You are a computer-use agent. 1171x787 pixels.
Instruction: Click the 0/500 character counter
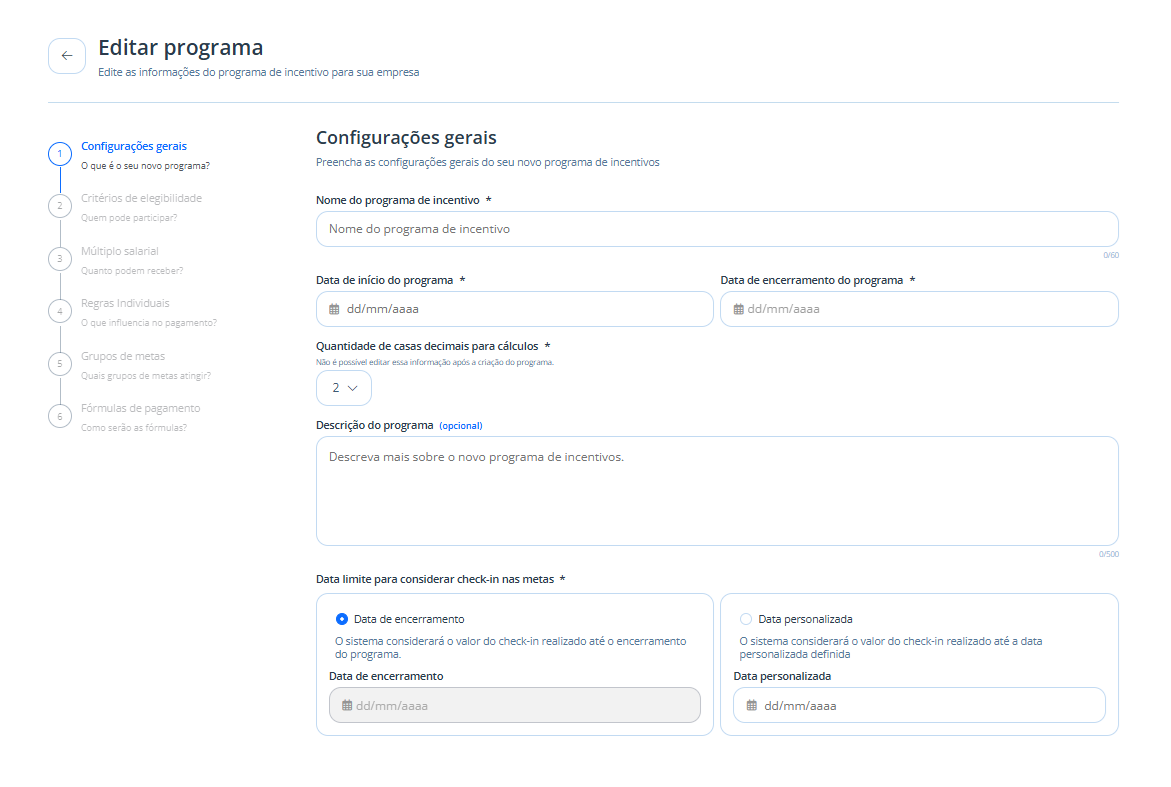[x=1108, y=555]
